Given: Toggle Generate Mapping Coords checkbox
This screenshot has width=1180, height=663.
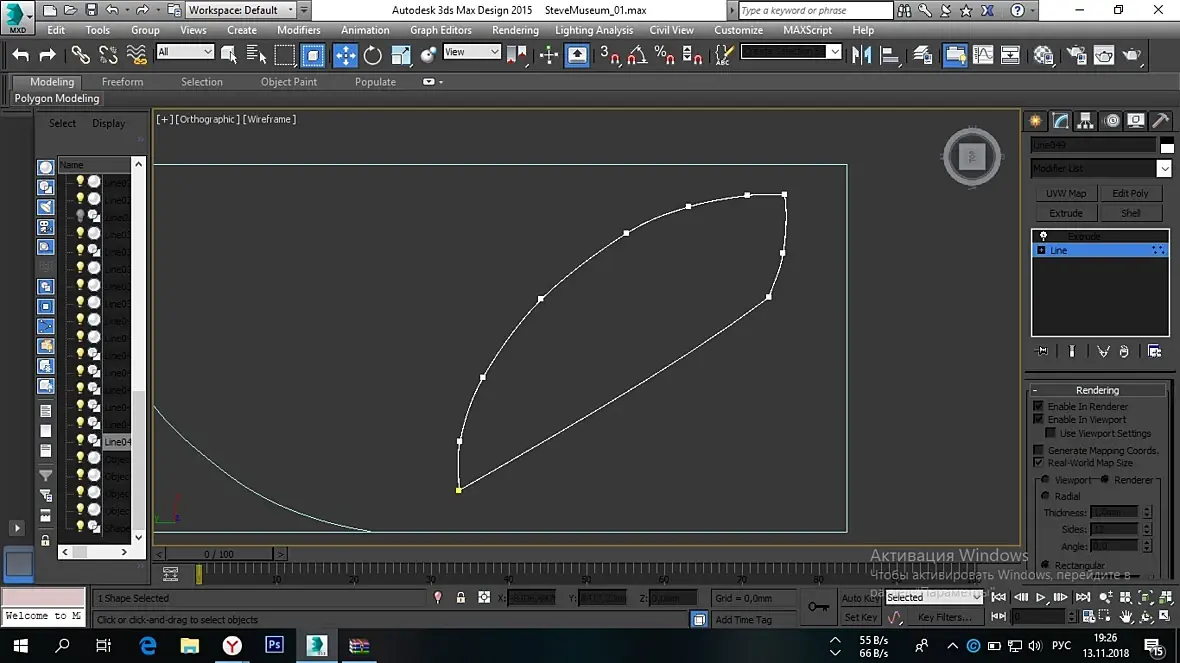Looking at the screenshot, I should pyautogui.click(x=1038, y=450).
